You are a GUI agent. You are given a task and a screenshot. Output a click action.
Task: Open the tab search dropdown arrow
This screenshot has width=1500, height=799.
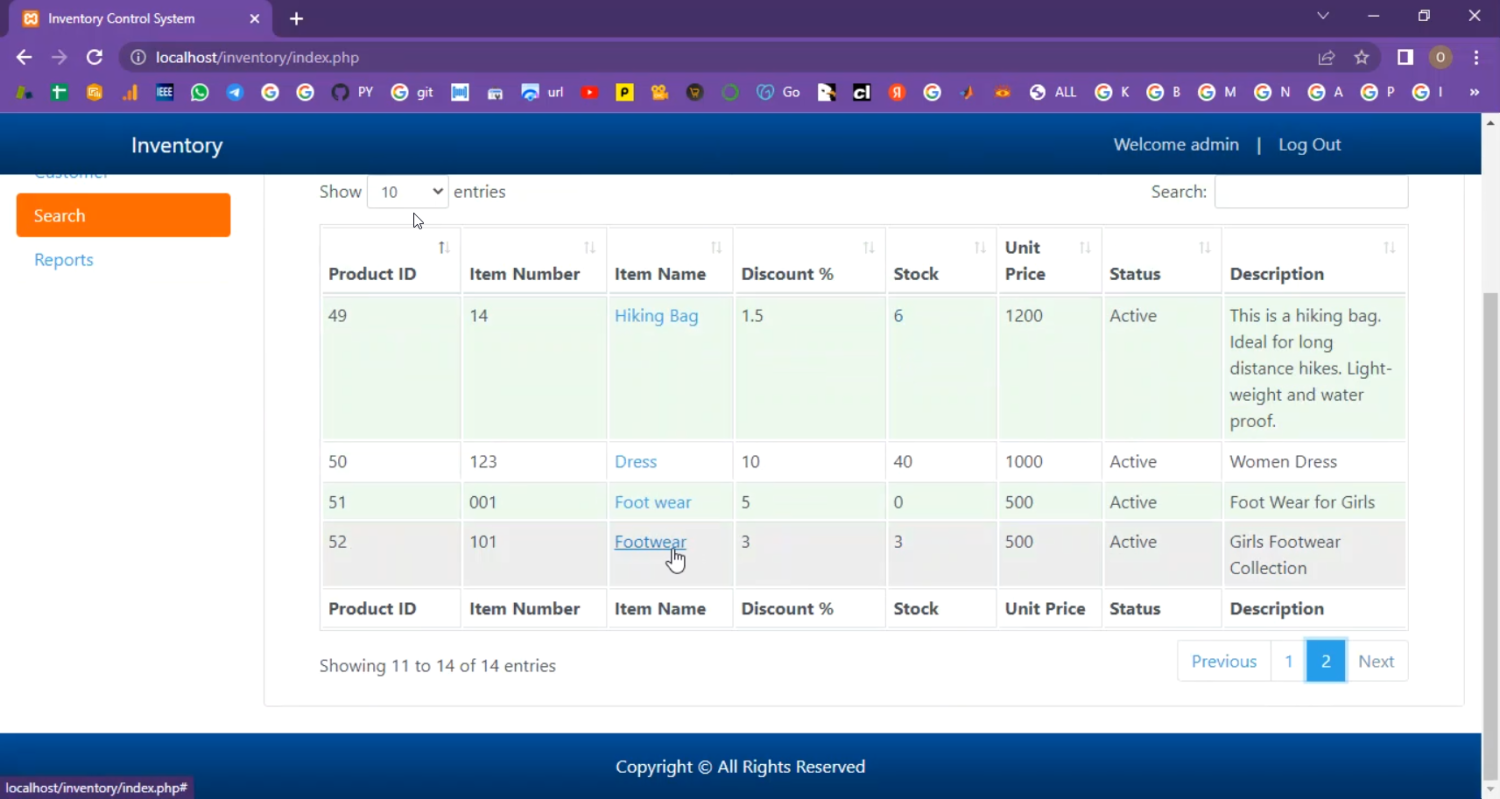[x=1323, y=17]
